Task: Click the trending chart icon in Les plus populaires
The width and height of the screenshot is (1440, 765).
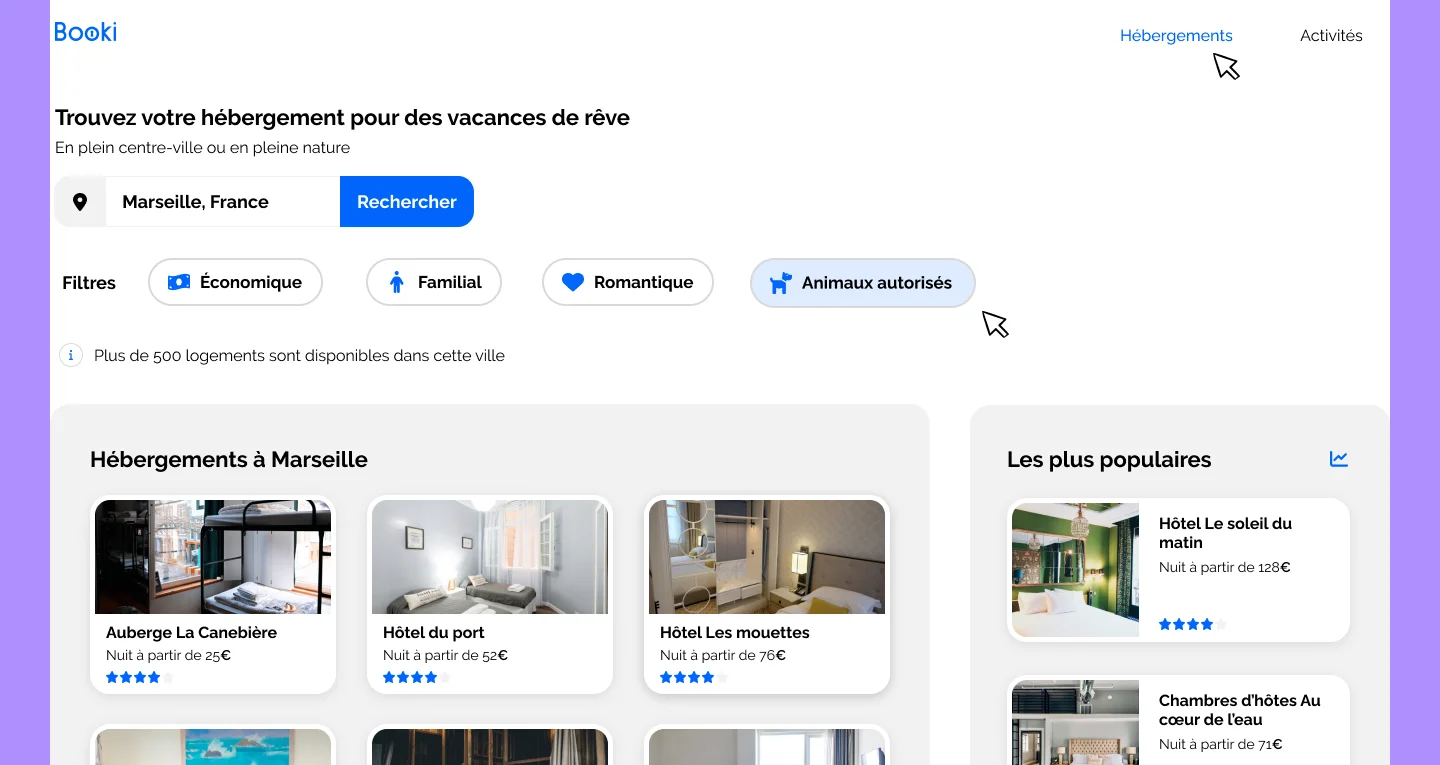Action: (x=1339, y=459)
